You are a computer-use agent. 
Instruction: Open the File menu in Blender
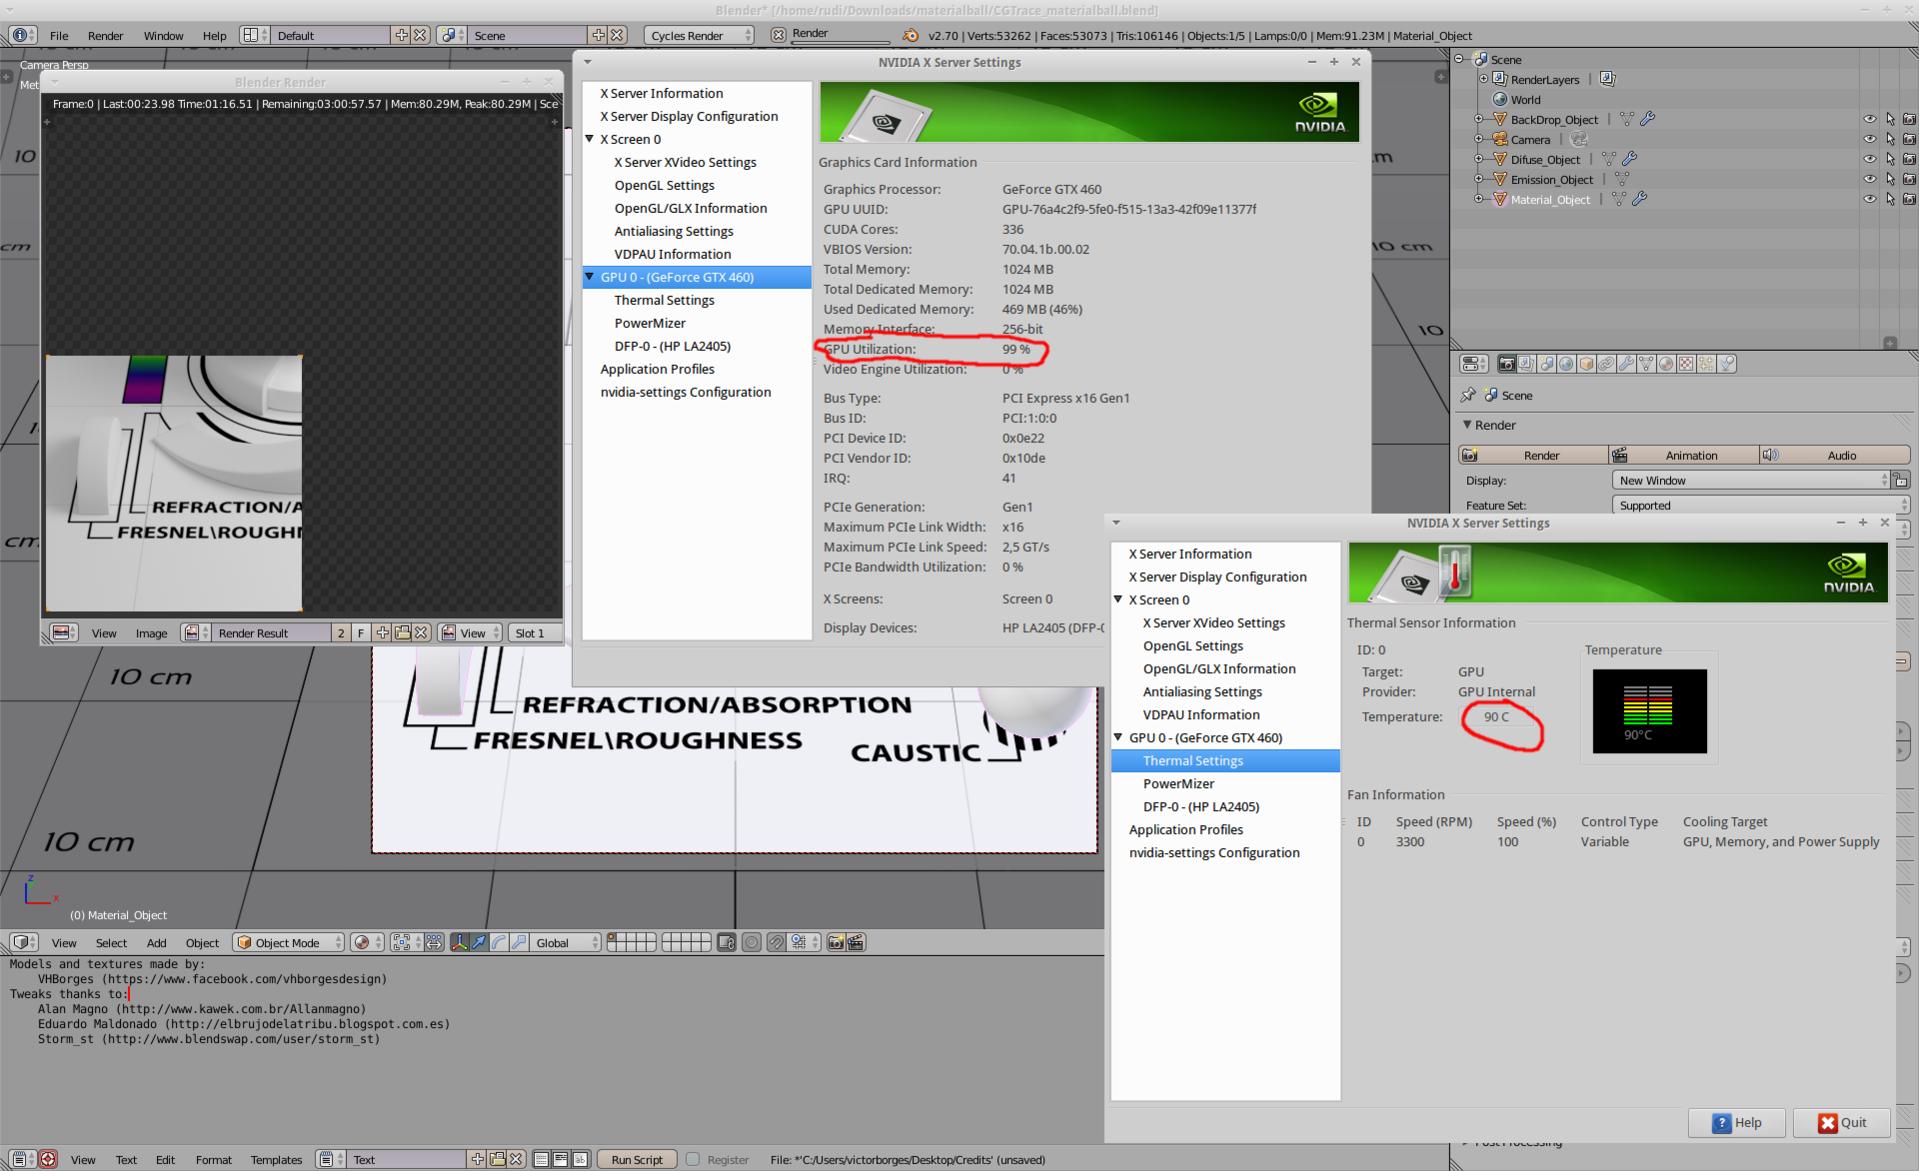(59, 35)
